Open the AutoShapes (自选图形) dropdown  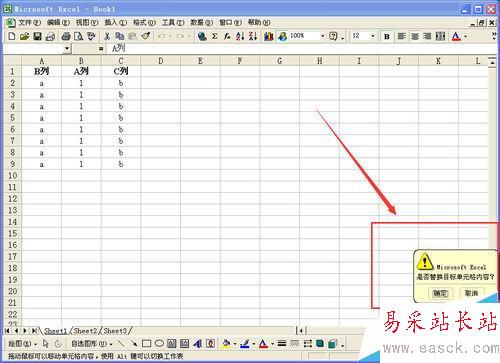92,343
